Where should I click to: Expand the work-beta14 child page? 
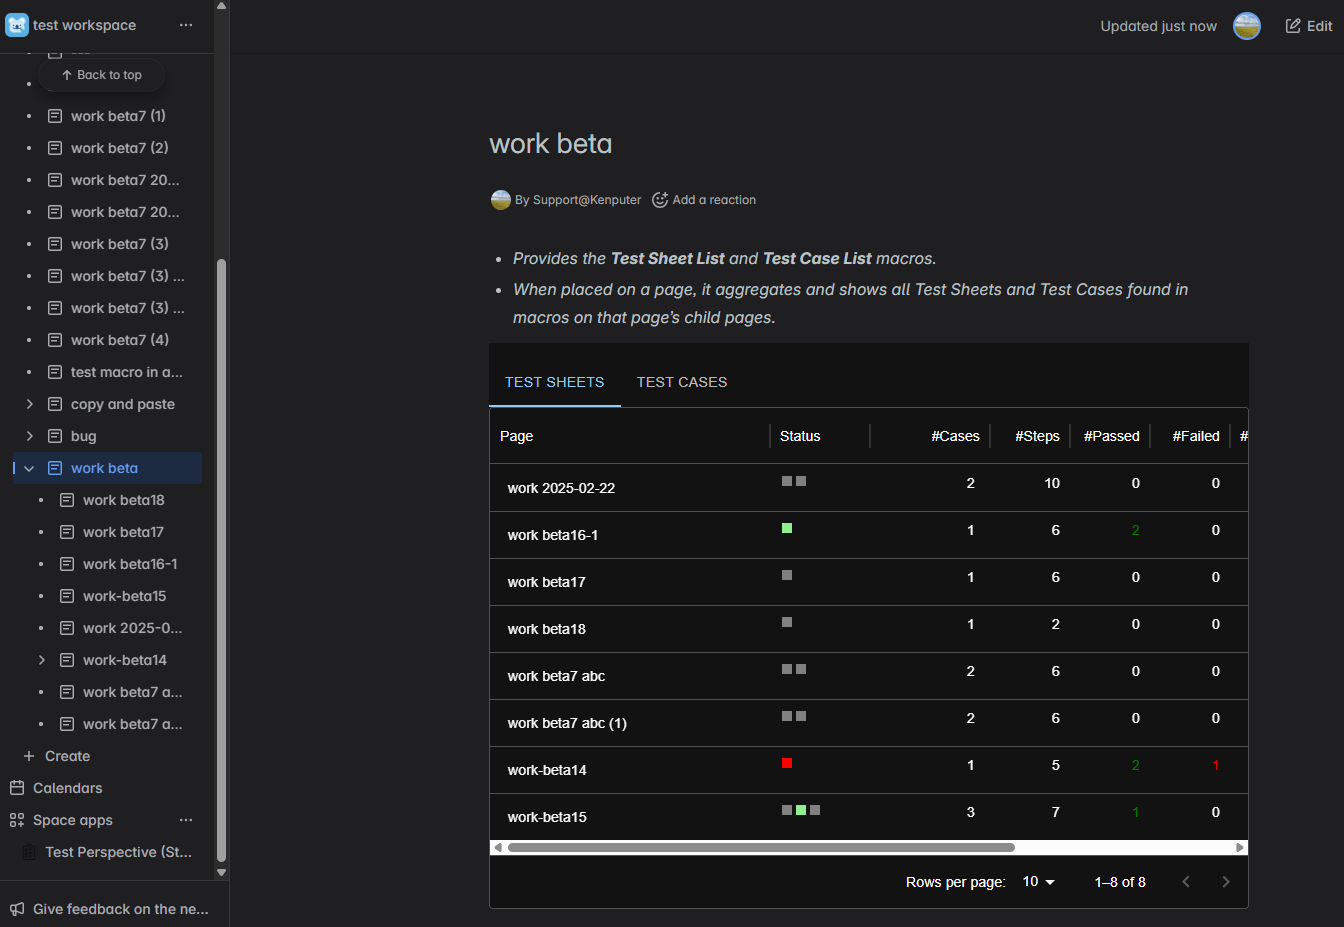pyautogui.click(x=42, y=660)
